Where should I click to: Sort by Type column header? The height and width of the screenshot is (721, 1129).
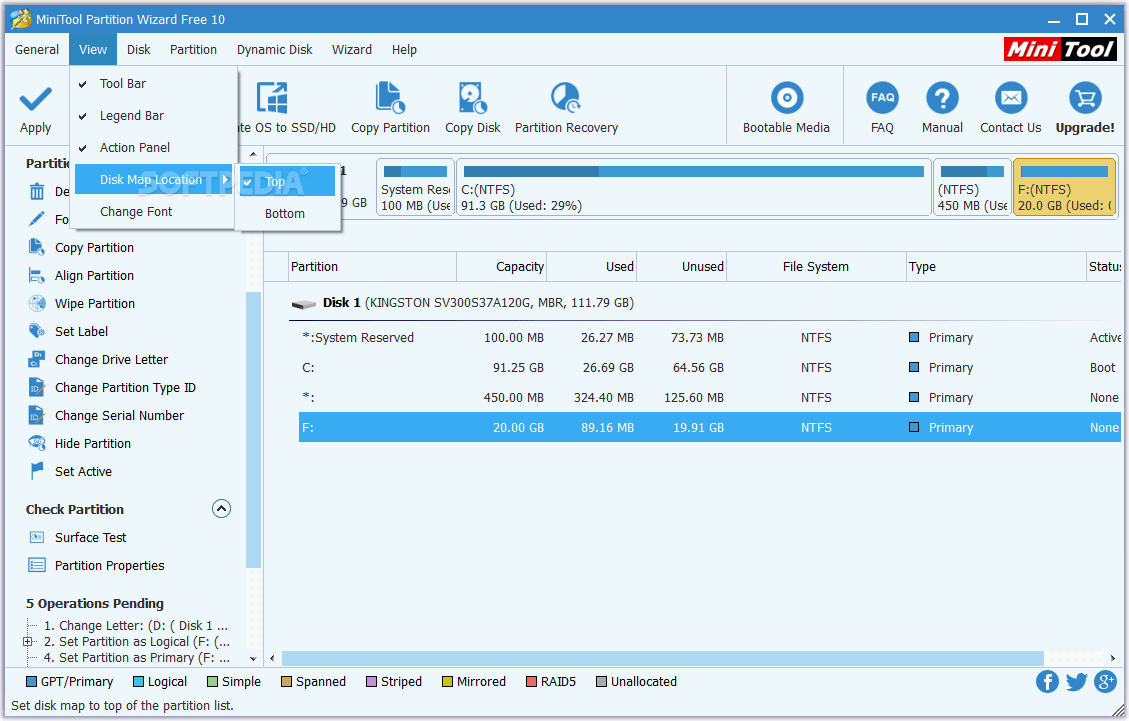[x=996, y=267]
